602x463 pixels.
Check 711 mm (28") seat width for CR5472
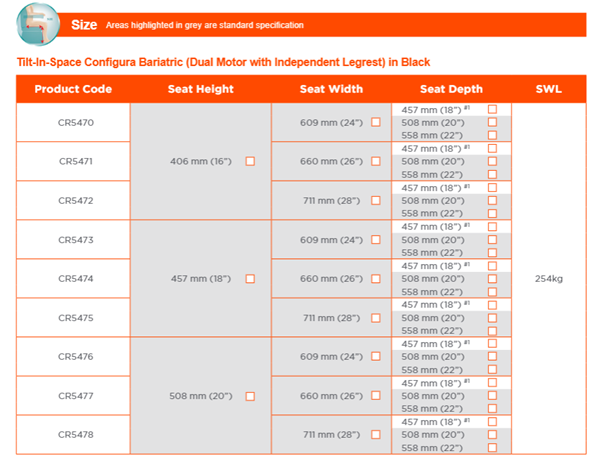pos(376,200)
